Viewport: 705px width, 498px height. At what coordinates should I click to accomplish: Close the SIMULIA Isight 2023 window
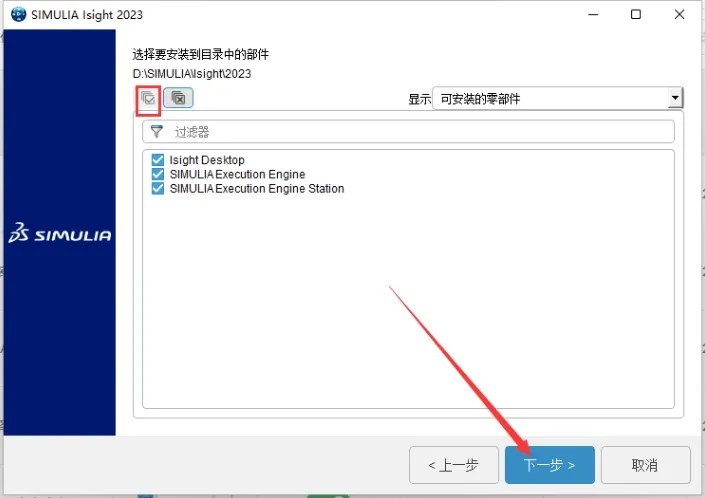pyautogui.click(x=679, y=14)
